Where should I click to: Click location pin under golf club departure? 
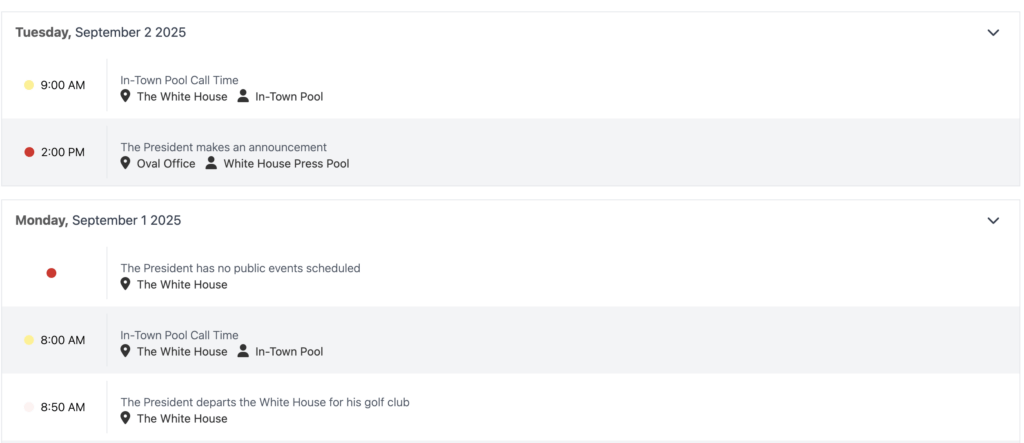[126, 418]
